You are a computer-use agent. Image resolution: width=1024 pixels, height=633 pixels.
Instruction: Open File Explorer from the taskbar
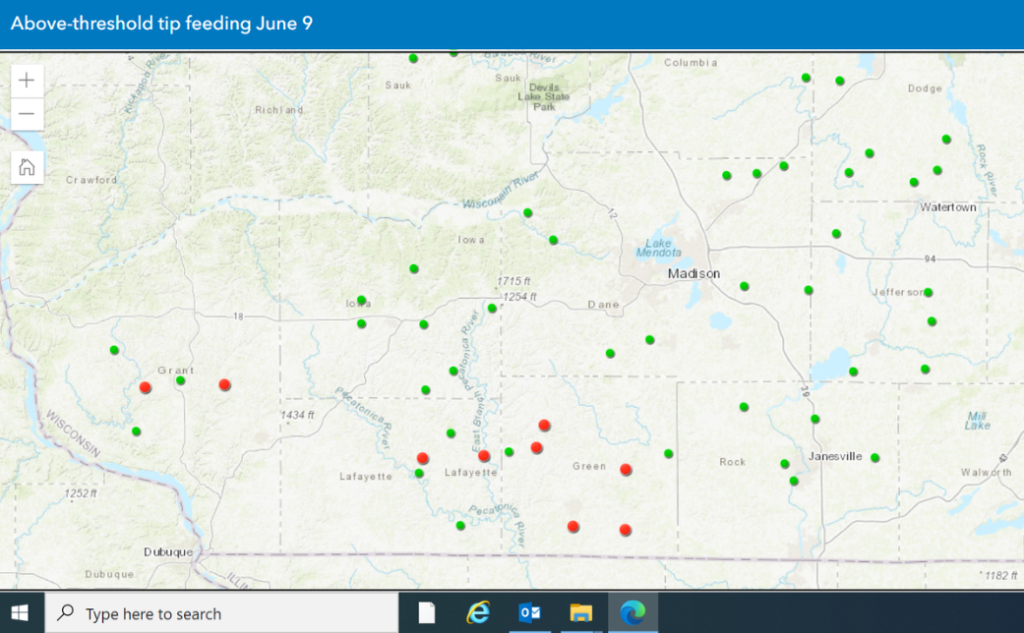581,612
